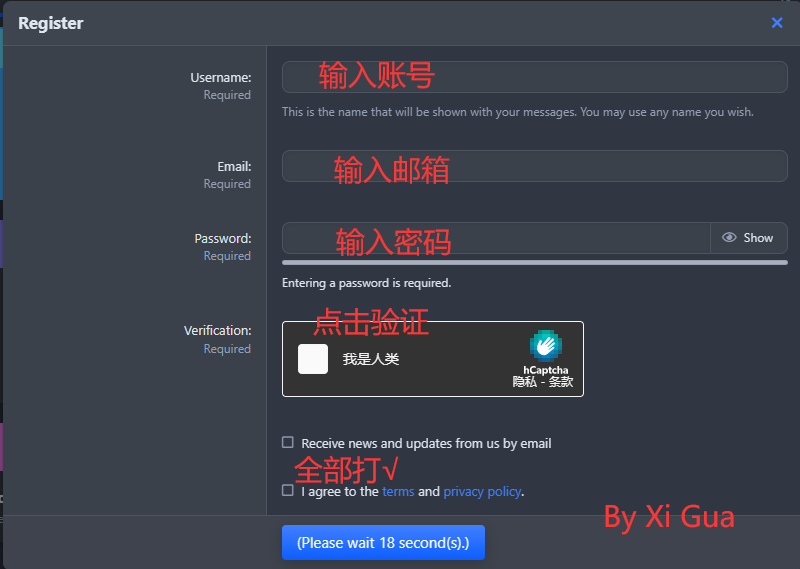Click the hCaptcha hand logo
Image resolution: width=800 pixels, height=569 pixels.
pyautogui.click(x=545, y=345)
